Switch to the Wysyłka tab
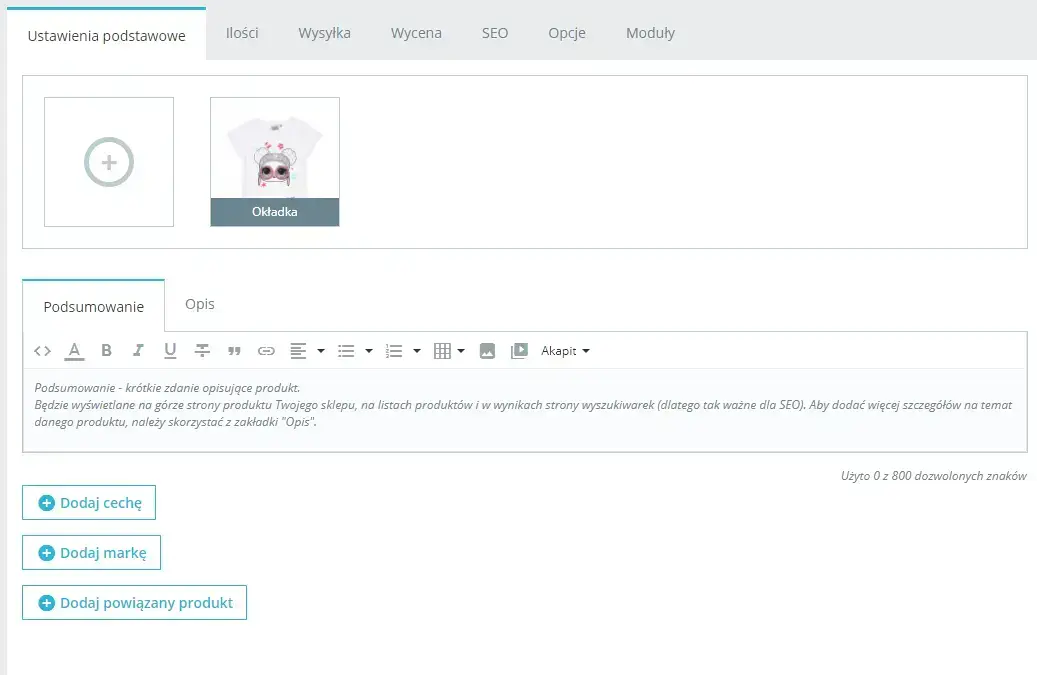 (x=324, y=33)
